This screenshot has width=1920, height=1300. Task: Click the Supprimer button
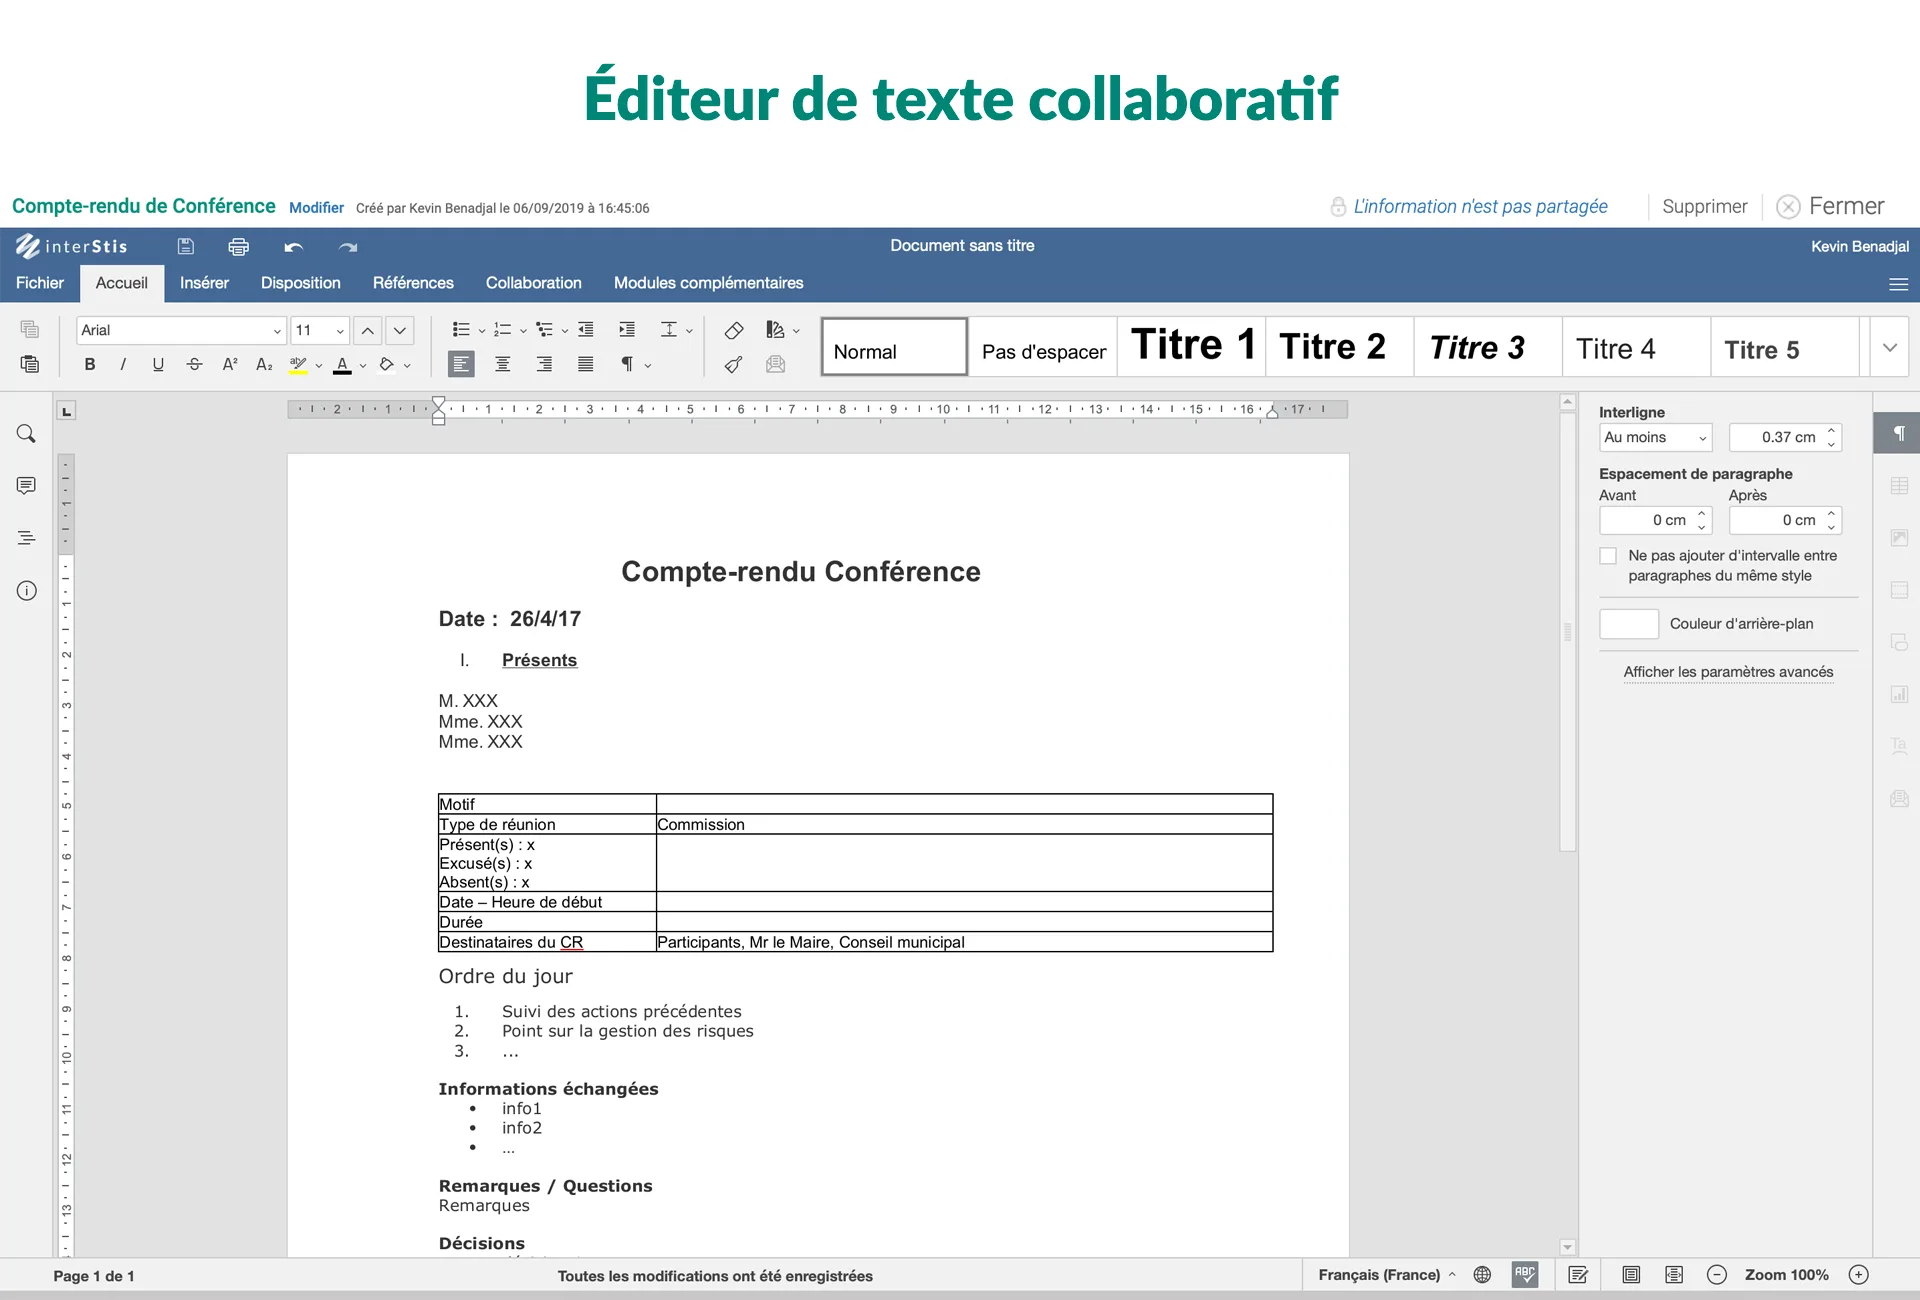point(1704,206)
